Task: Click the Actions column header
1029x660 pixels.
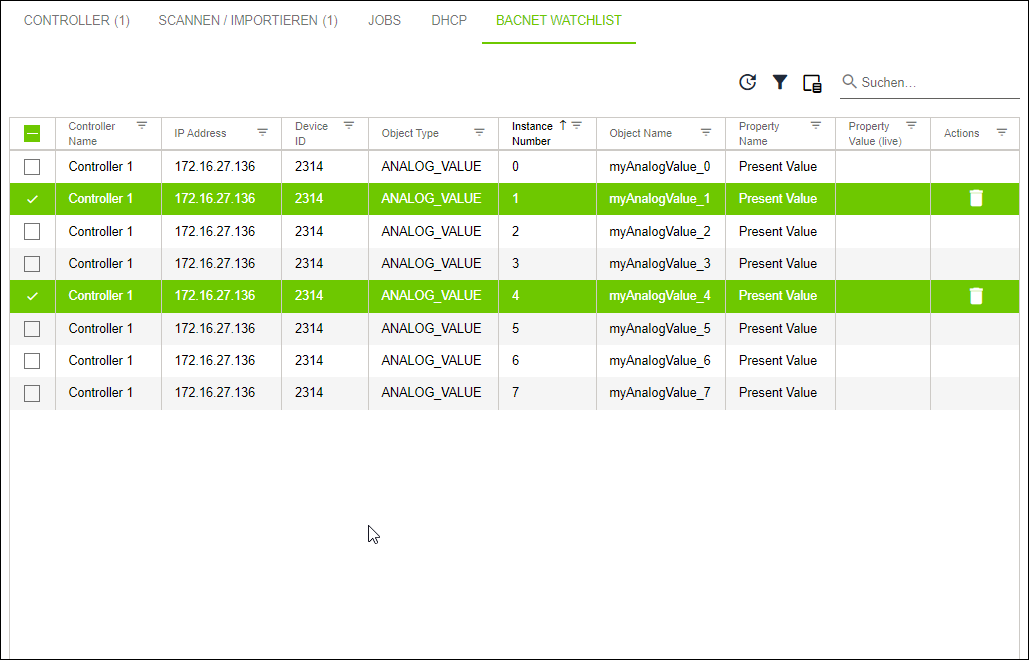Action: click(961, 133)
